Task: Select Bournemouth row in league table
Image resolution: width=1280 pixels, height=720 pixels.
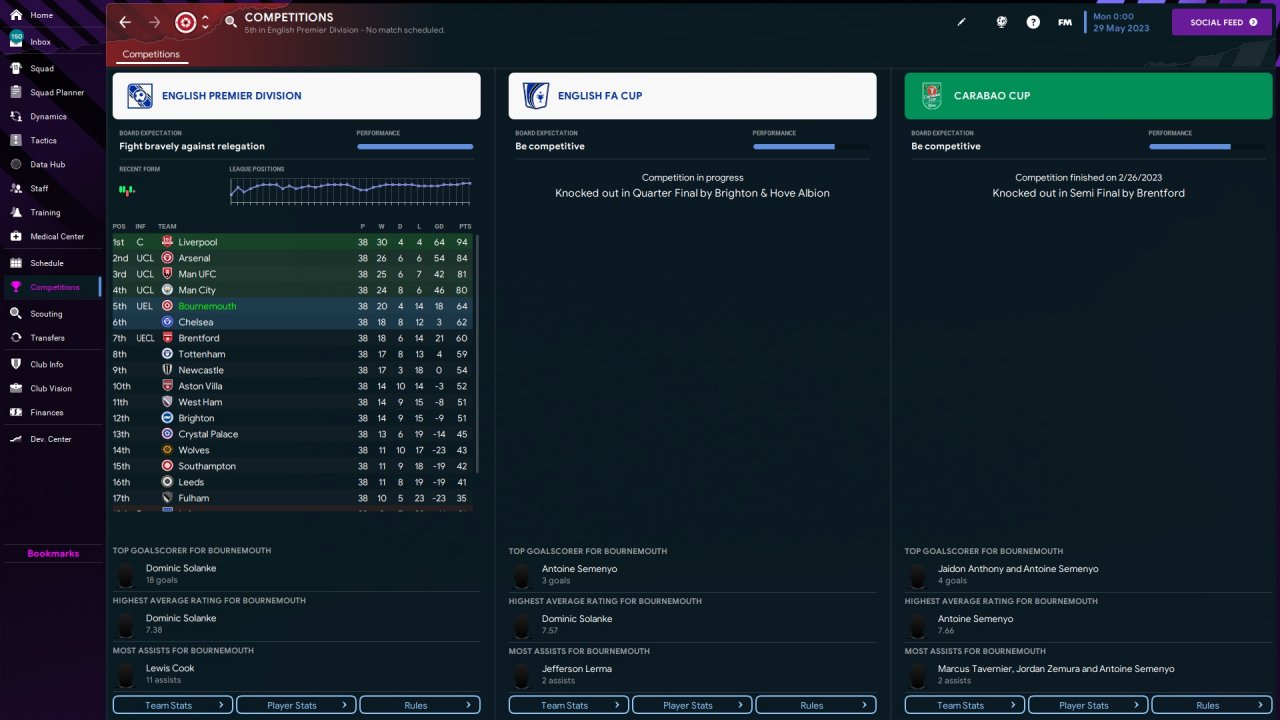Action: click(x=292, y=306)
